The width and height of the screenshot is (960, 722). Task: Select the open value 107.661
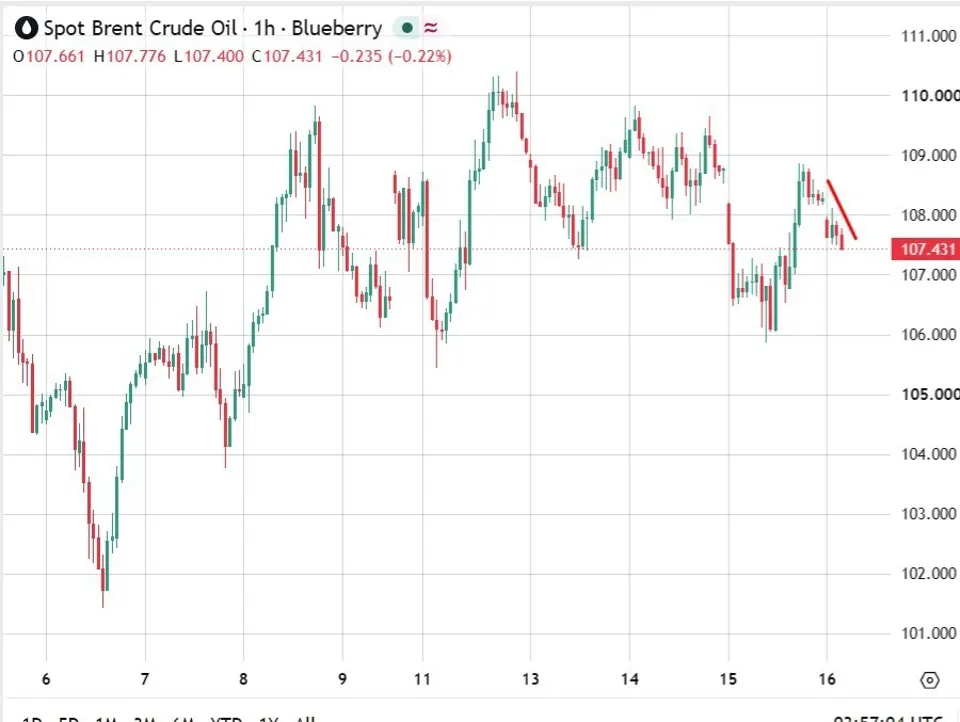tap(55, 57)
